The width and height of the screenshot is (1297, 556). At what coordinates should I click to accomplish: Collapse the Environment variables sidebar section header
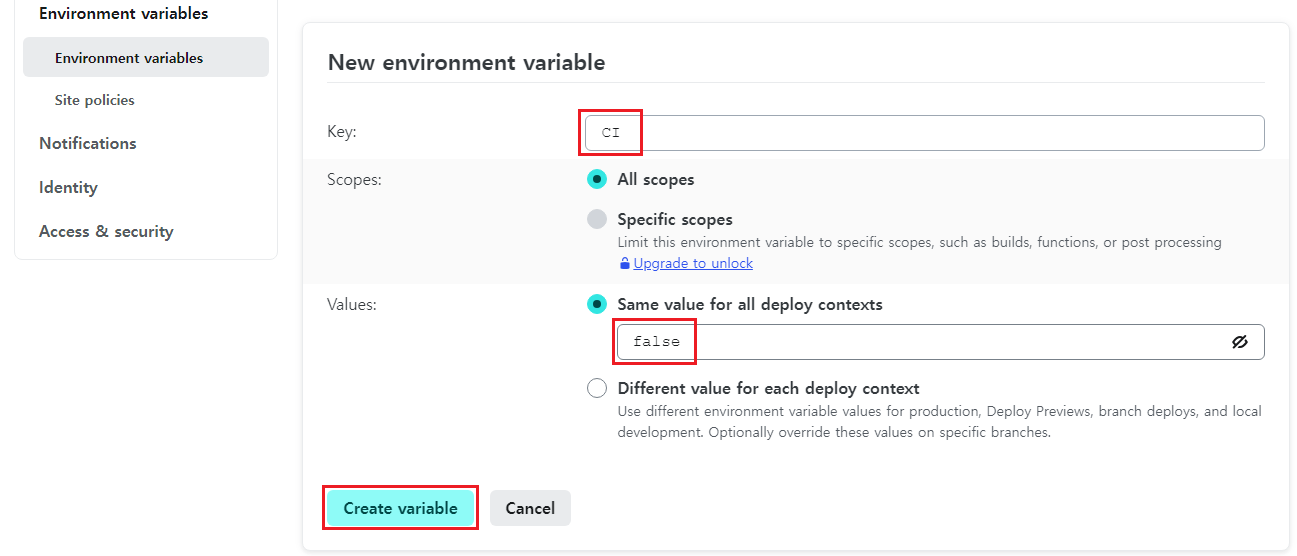click(124, 14)
